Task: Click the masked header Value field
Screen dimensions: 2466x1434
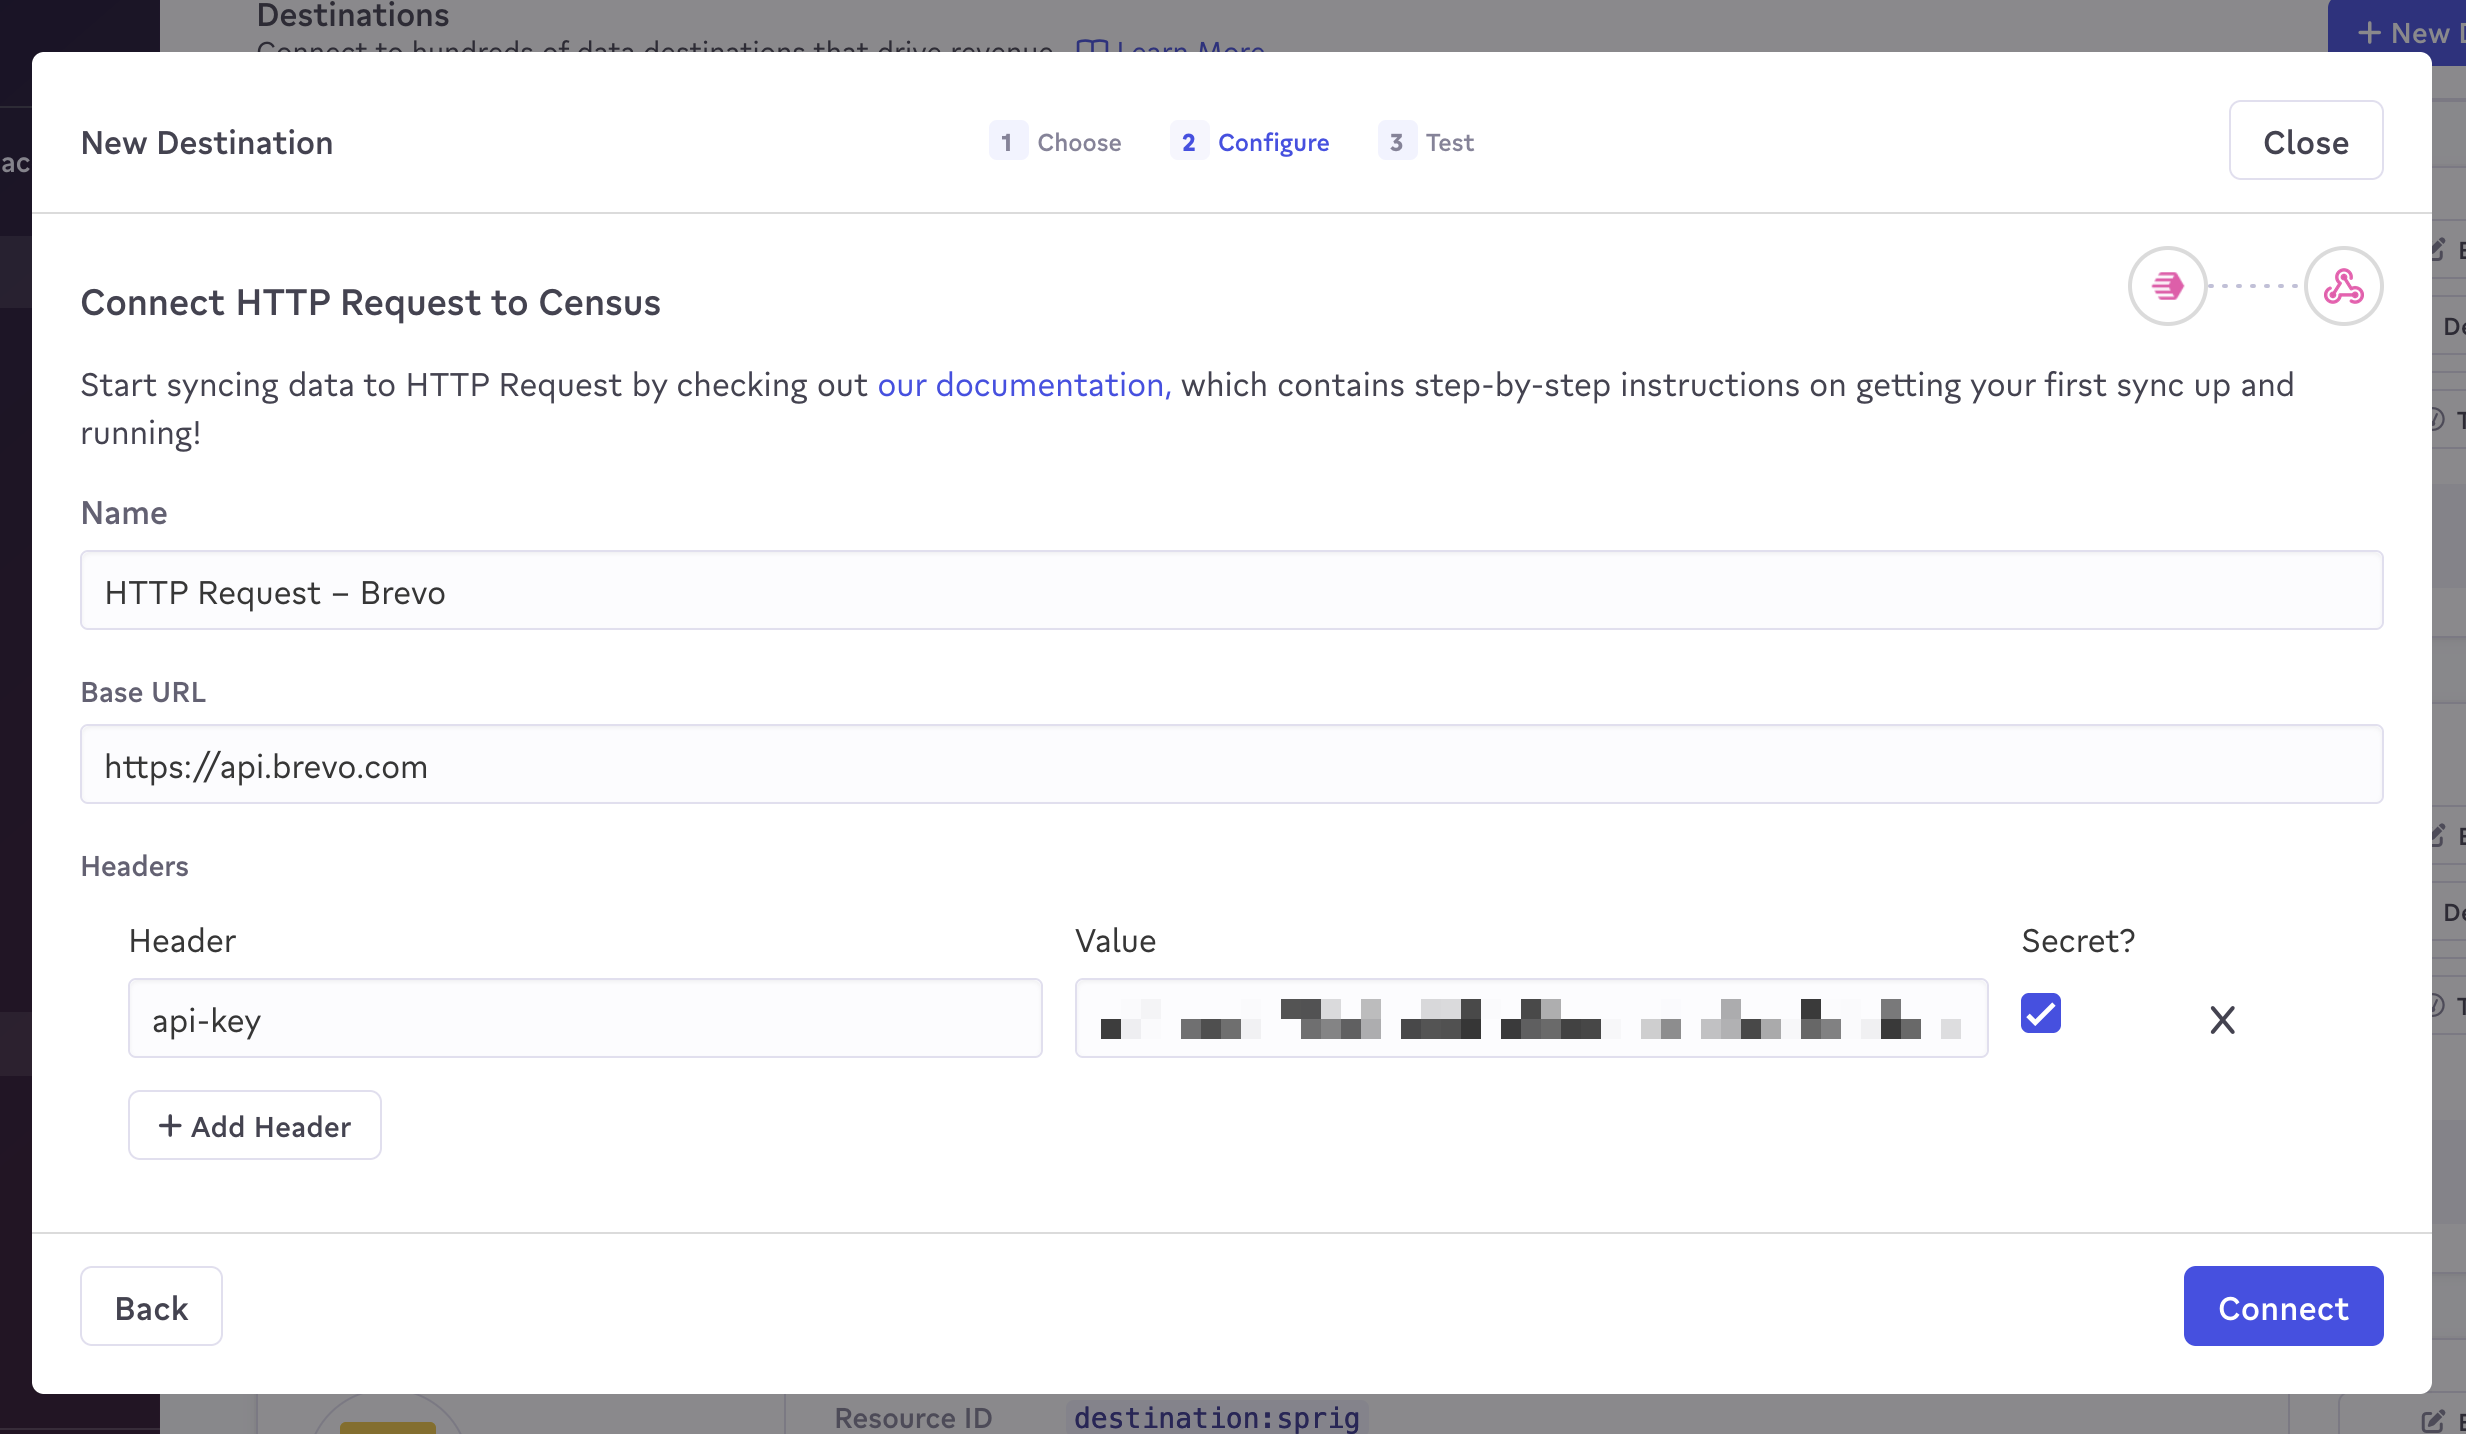Action: [1530, 1019]
